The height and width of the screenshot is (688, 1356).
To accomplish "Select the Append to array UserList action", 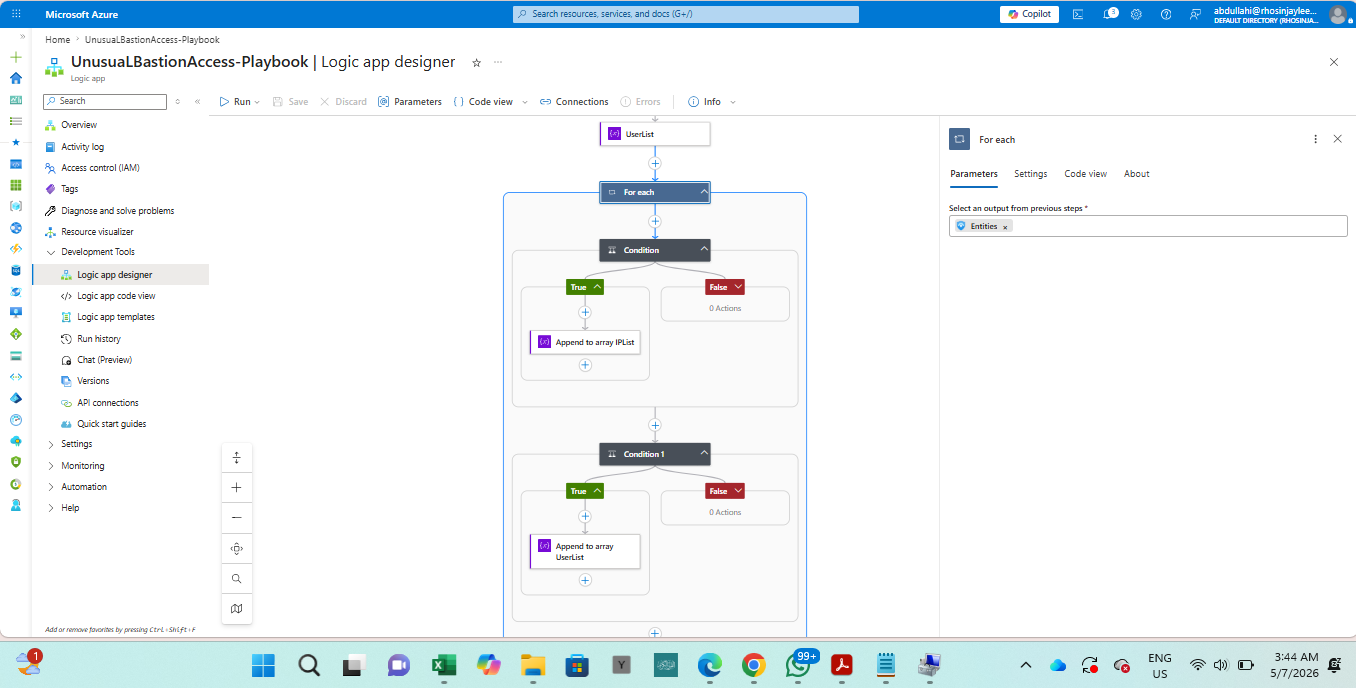I will point(585,551).
